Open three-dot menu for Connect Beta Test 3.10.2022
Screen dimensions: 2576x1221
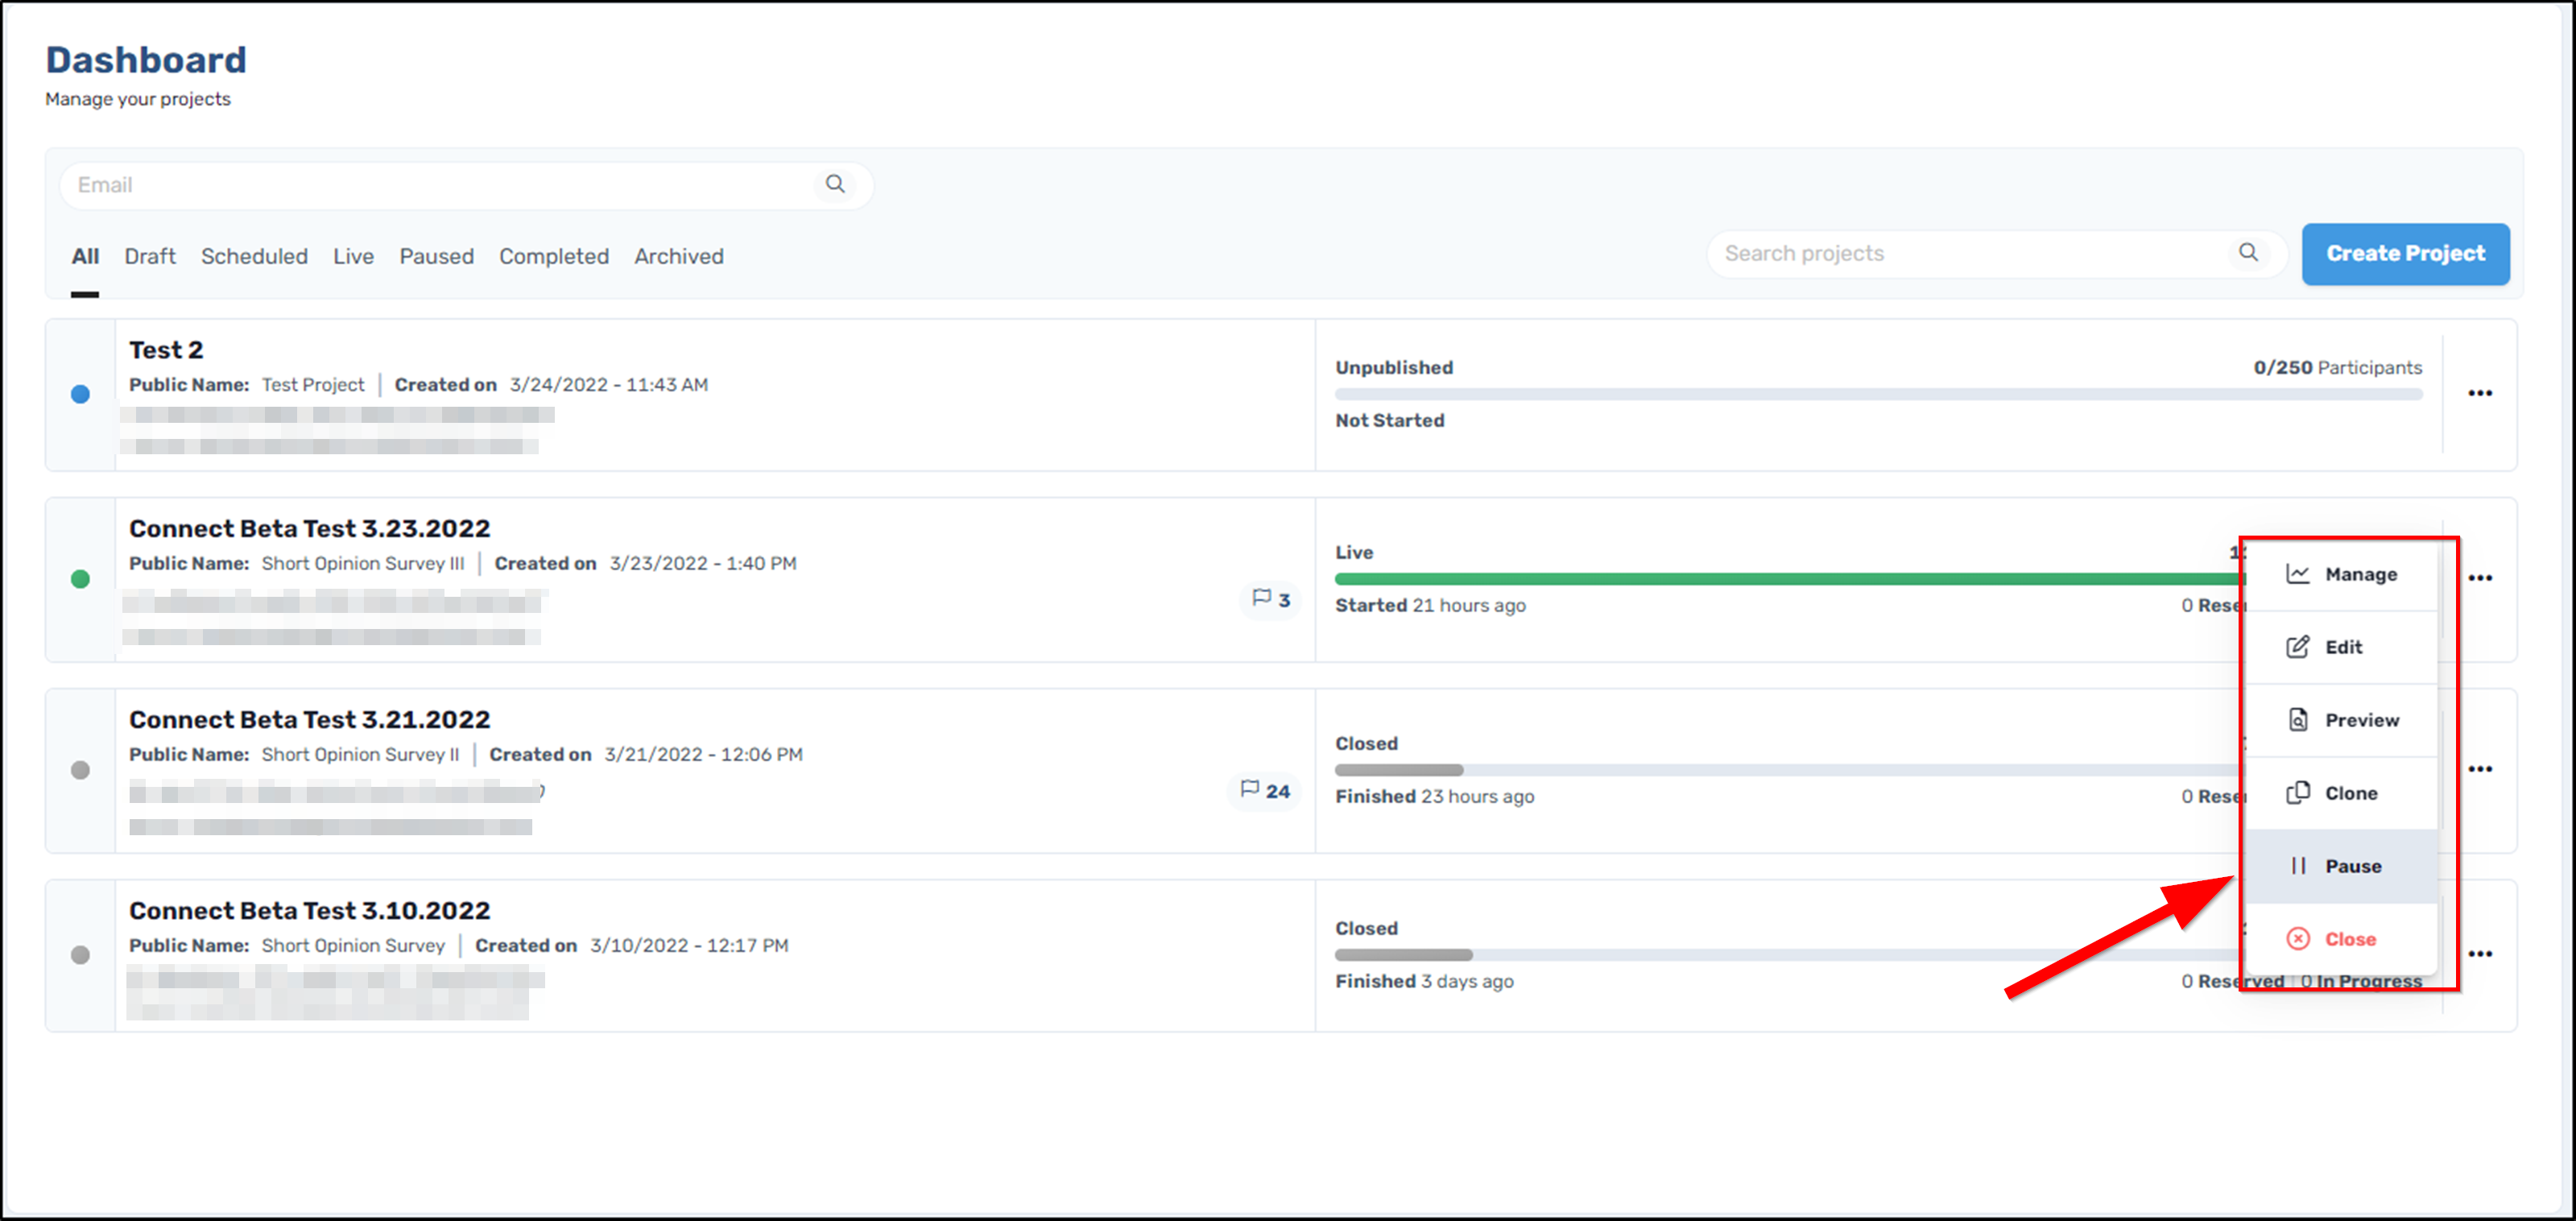[x=2480, y=954]
